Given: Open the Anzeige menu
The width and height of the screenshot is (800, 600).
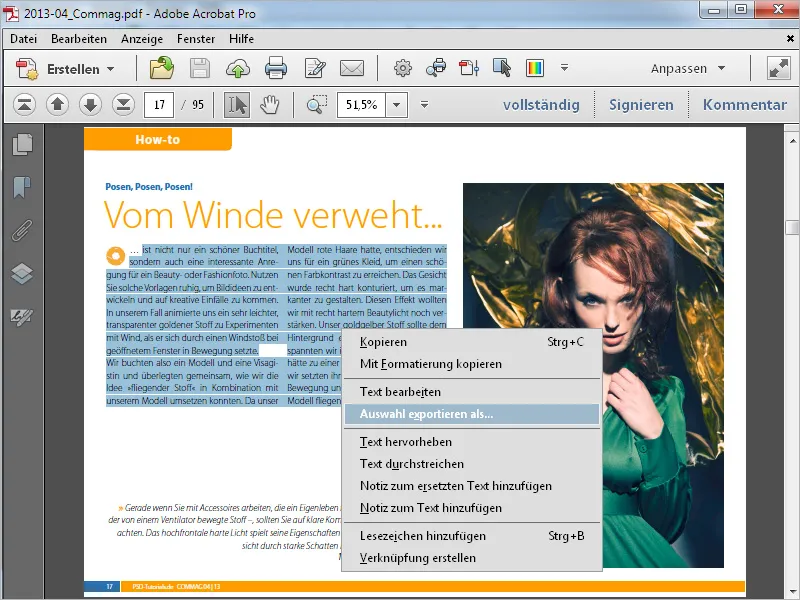Looking at the screenshot, I should (142, 39).
